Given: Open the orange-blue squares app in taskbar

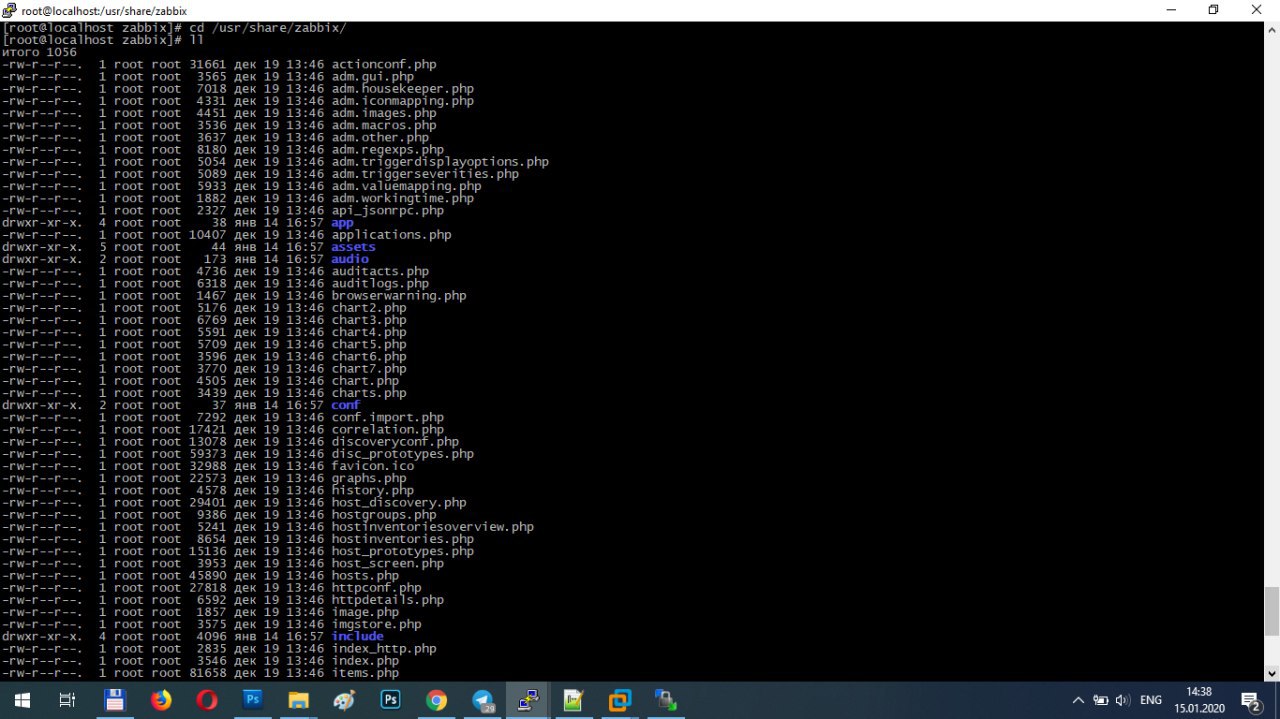Looking at the screenshot, I should (620, 700).
